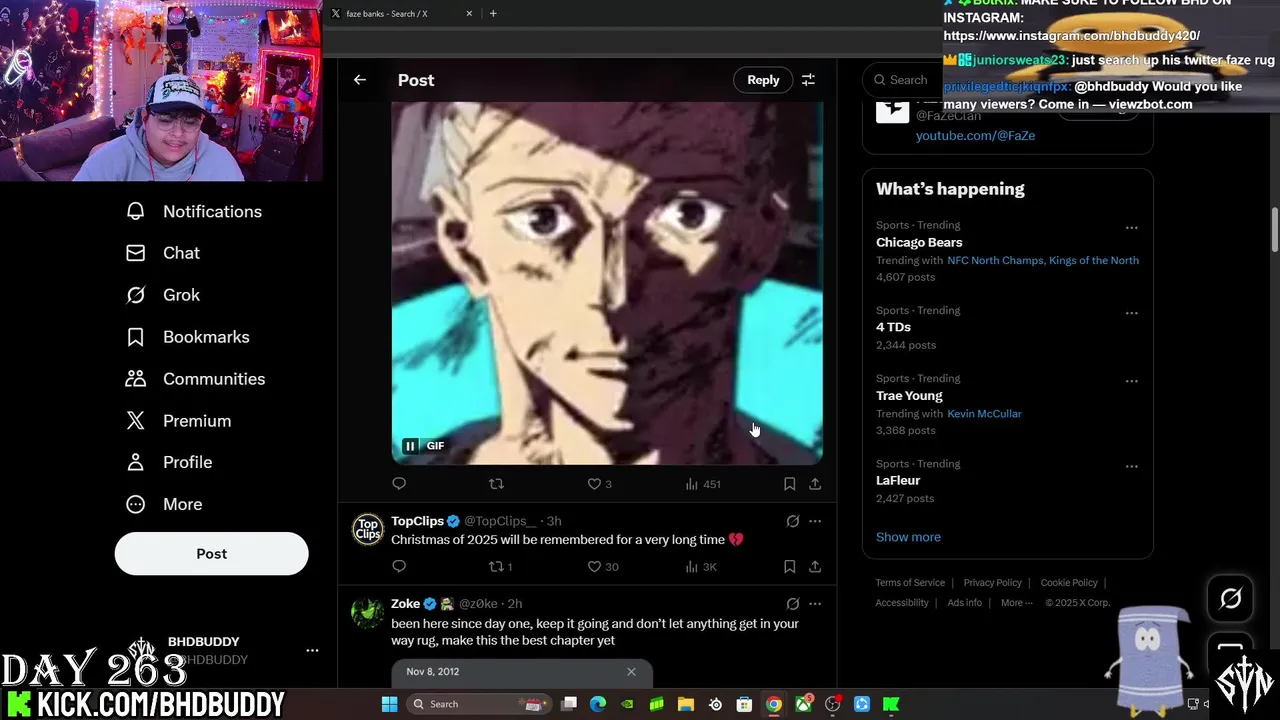The image size is (1280, 720).
Task: Open a new browser tab
Action: (493, 14)
